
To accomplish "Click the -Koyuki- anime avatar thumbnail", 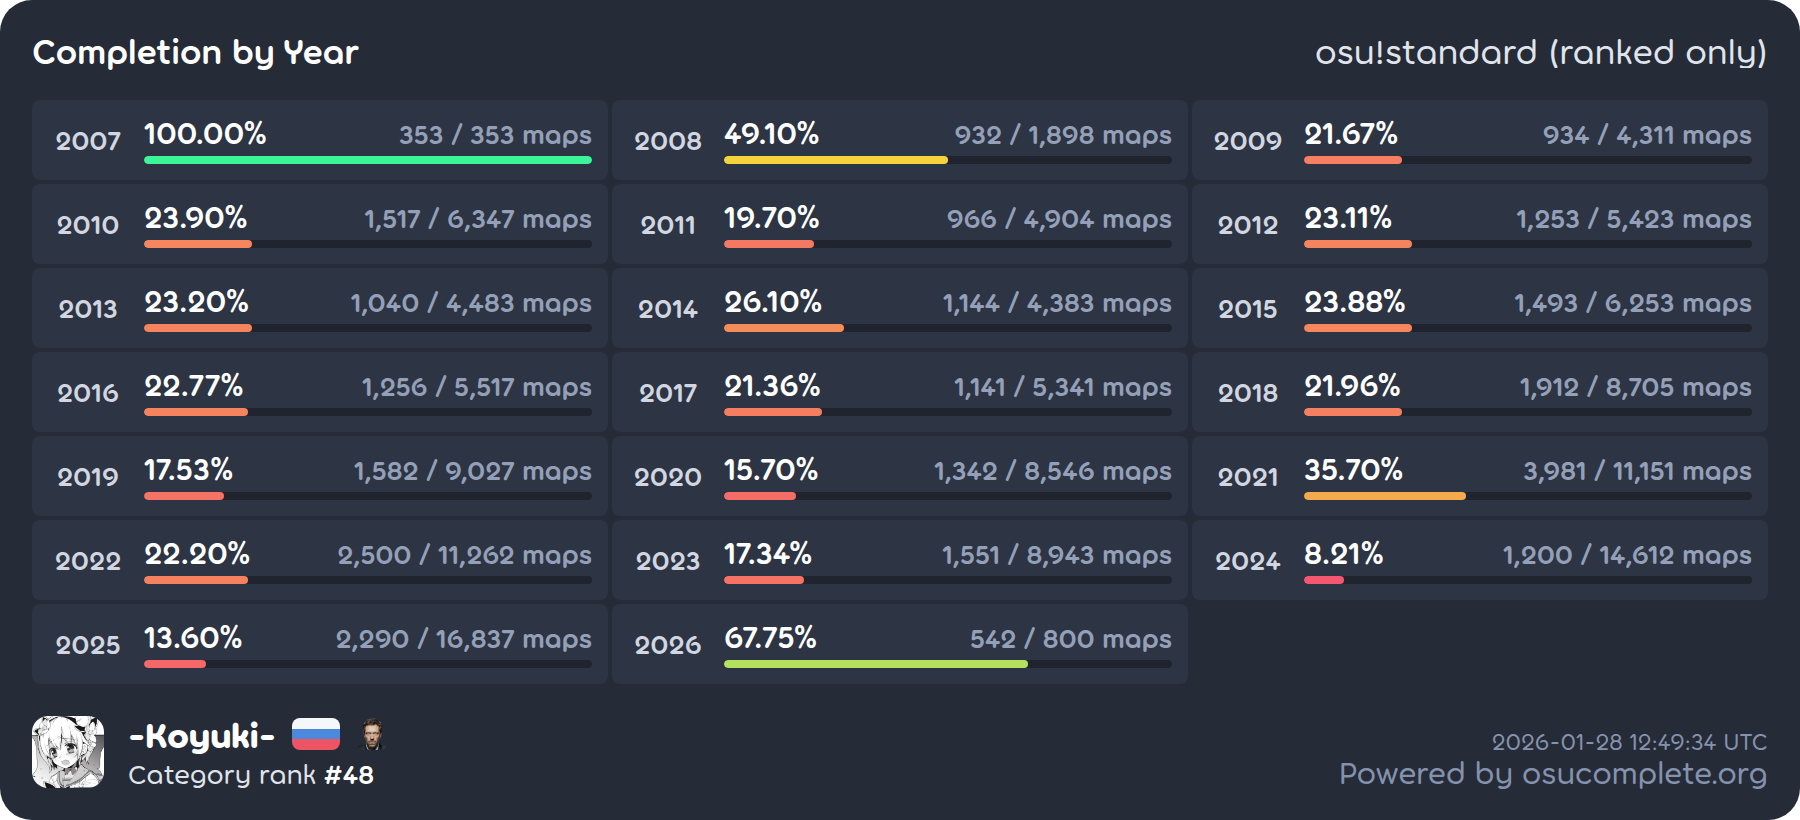I will 68,752.
